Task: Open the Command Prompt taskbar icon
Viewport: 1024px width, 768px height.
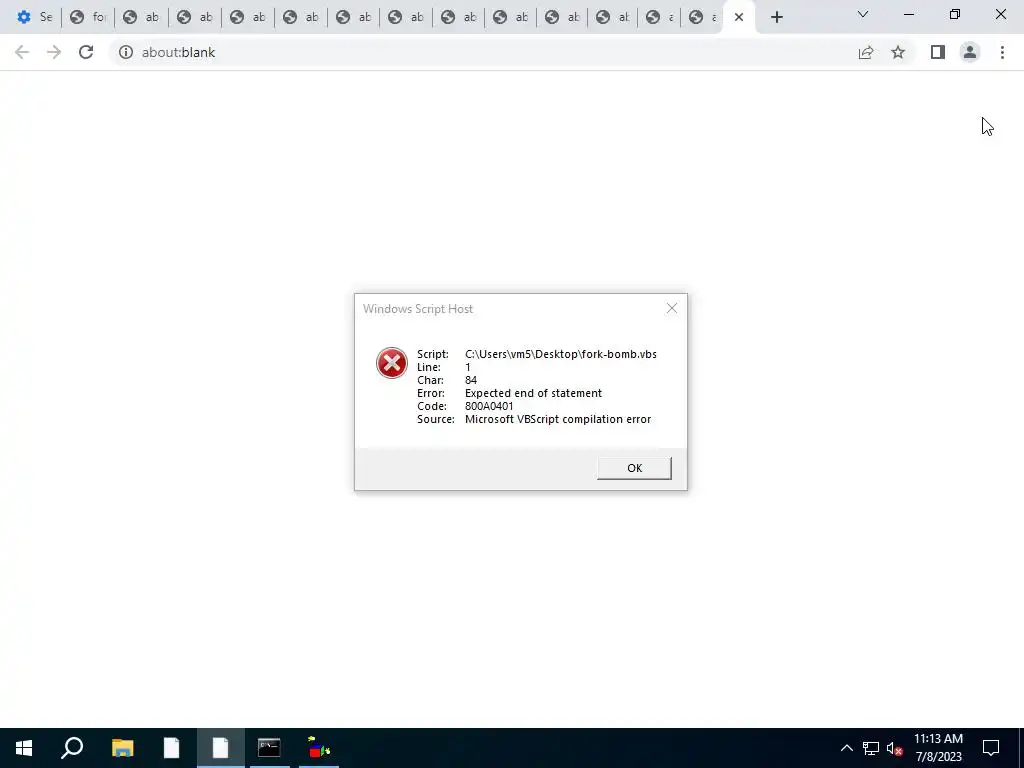Action: click(x=269, y=748)
